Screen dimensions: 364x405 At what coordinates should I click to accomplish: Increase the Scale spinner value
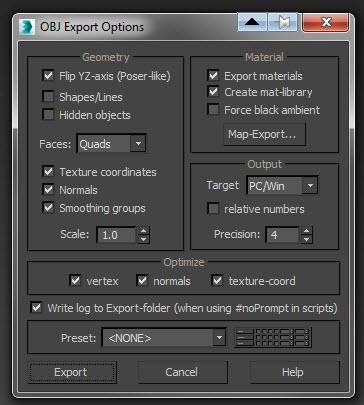pyautogui.click(x=143, y=231)
